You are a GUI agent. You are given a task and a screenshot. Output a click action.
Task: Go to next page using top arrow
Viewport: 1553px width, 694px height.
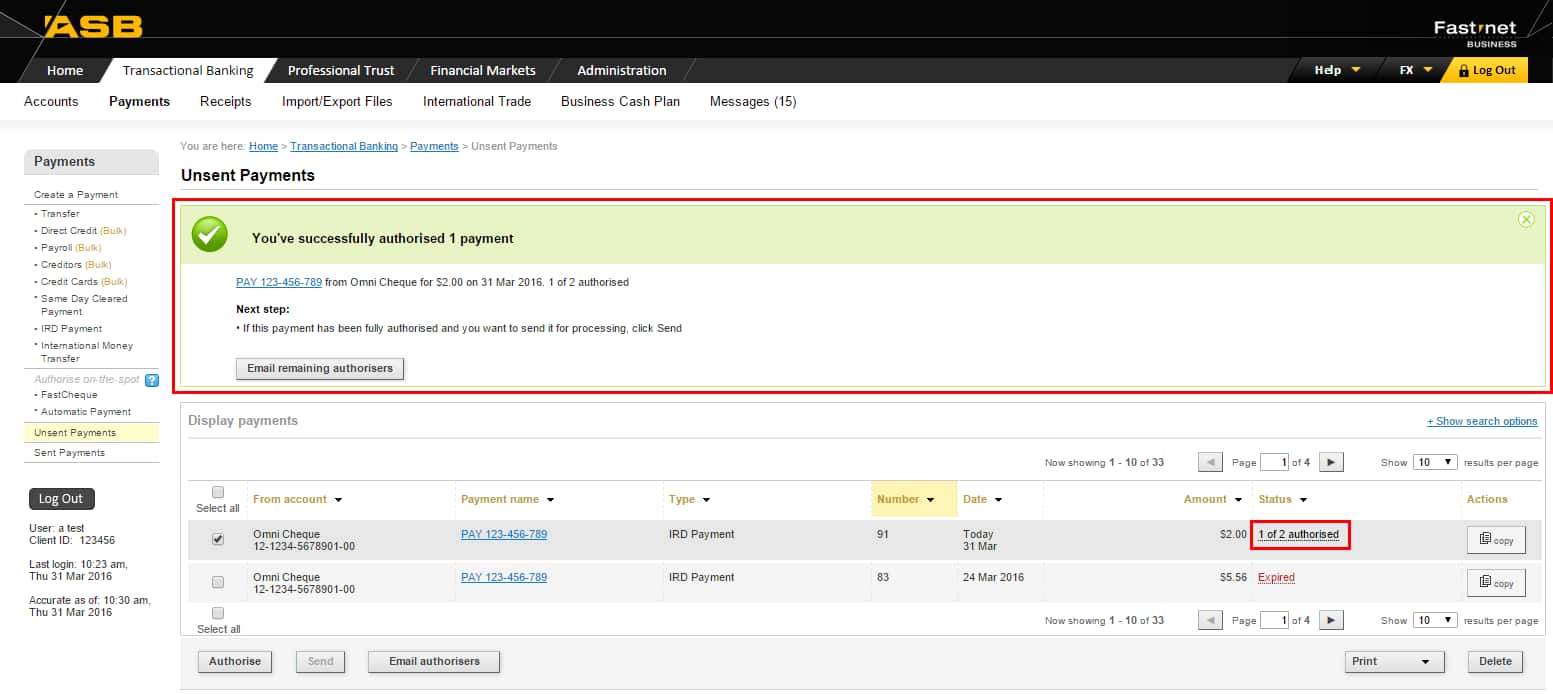coord(1330,462)
